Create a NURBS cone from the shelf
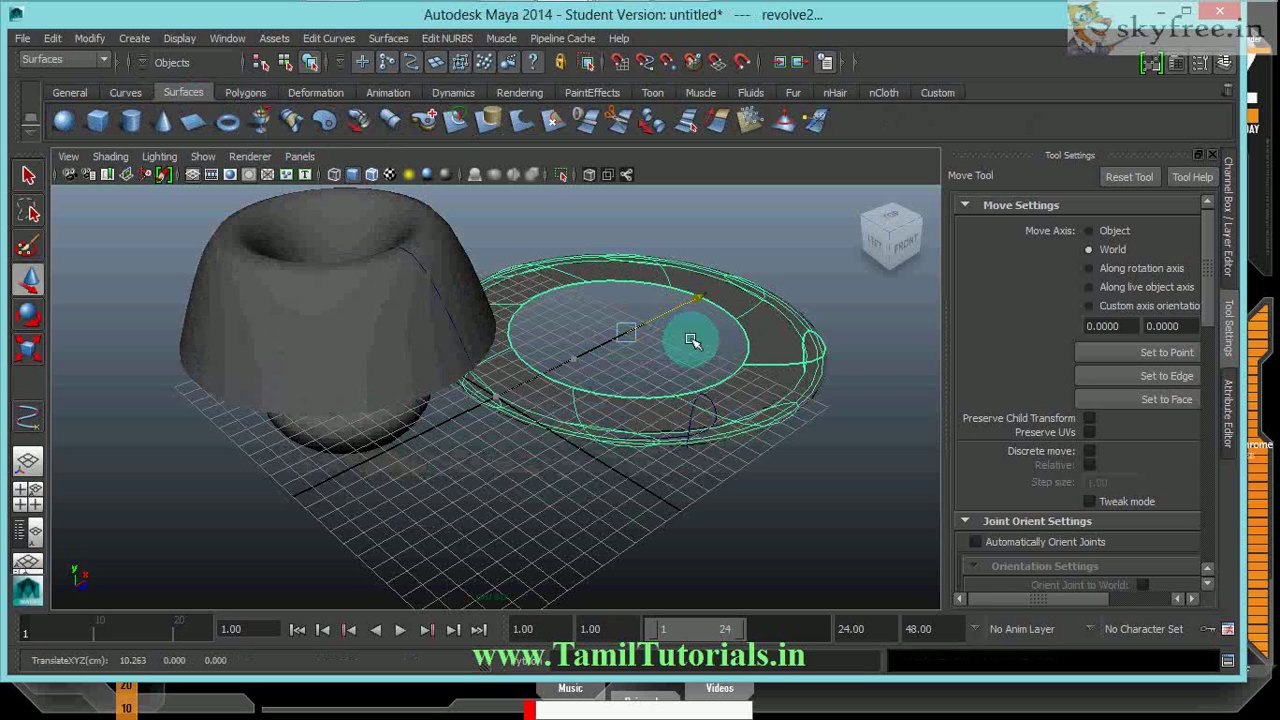The width and height of the screenshot is (1280, 720). 162,122
